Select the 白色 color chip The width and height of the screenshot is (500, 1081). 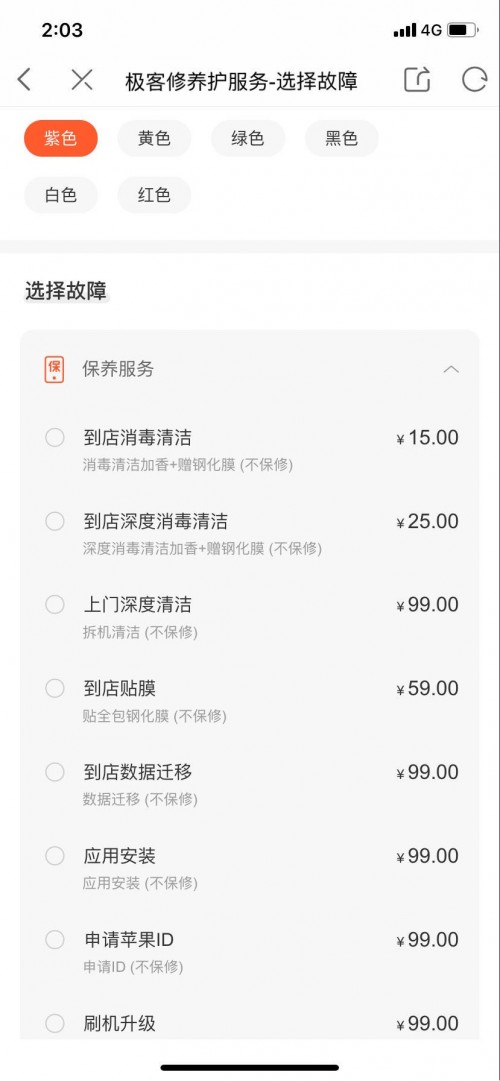[x=61, y=195]
